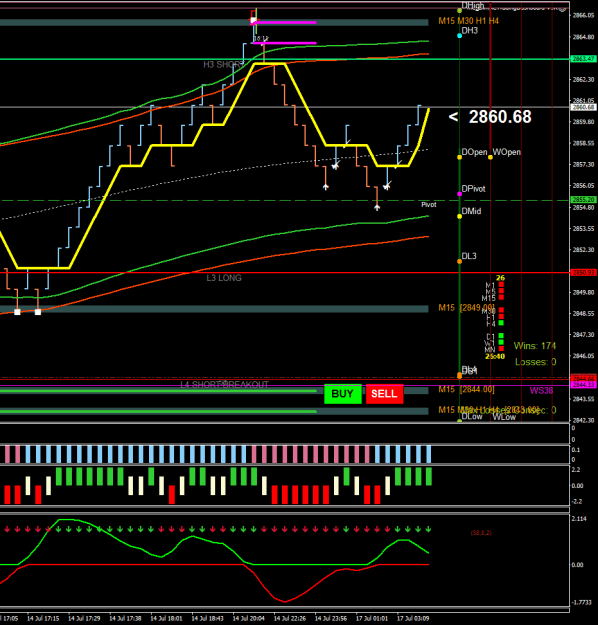Click the red M1 timeframe indicator square
The width and height of the screenshot is (598, 625).
(x=501, y=285)
